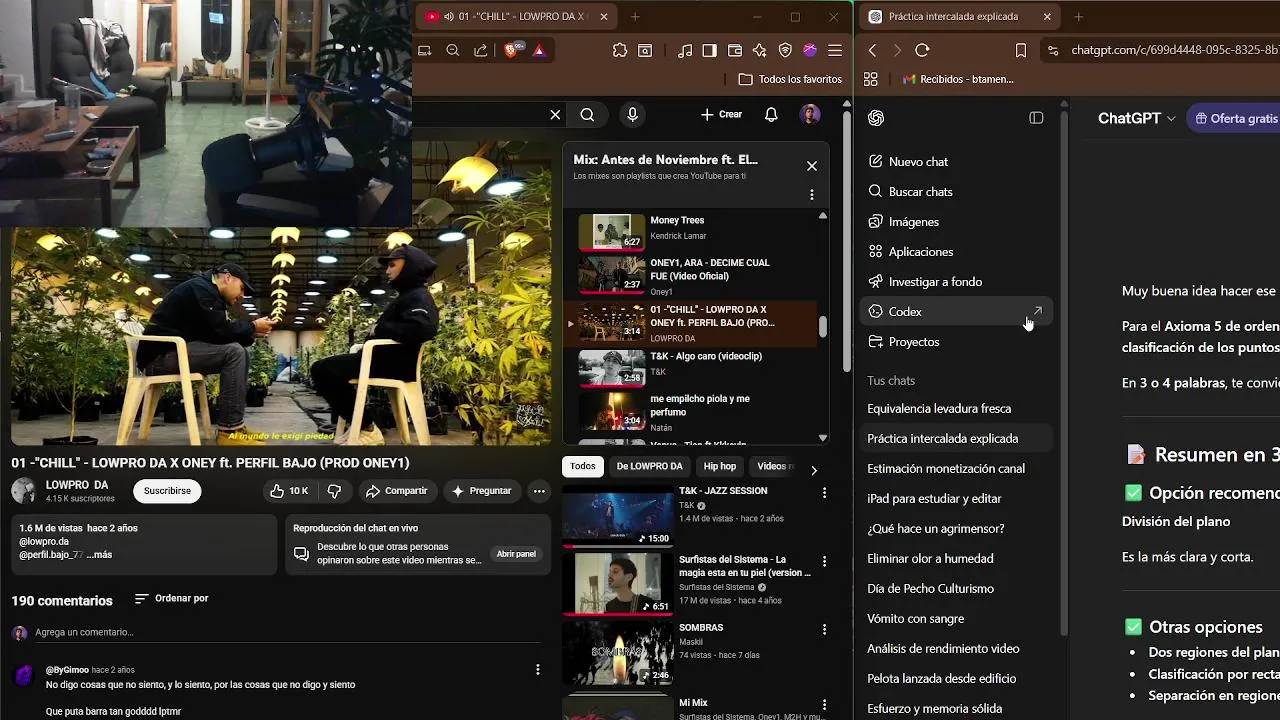The image size is (1280, 720).
Task: Open options menu for 'SOMBRAS' video
Action: tap(824, 630)
